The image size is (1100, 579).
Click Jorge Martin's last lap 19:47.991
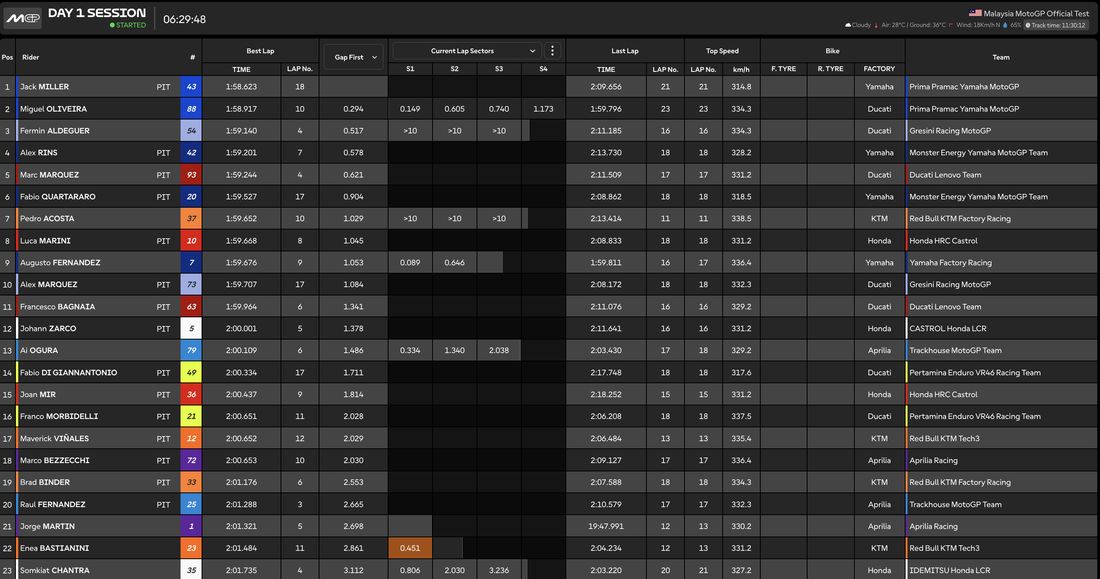[x=606, y=526]
